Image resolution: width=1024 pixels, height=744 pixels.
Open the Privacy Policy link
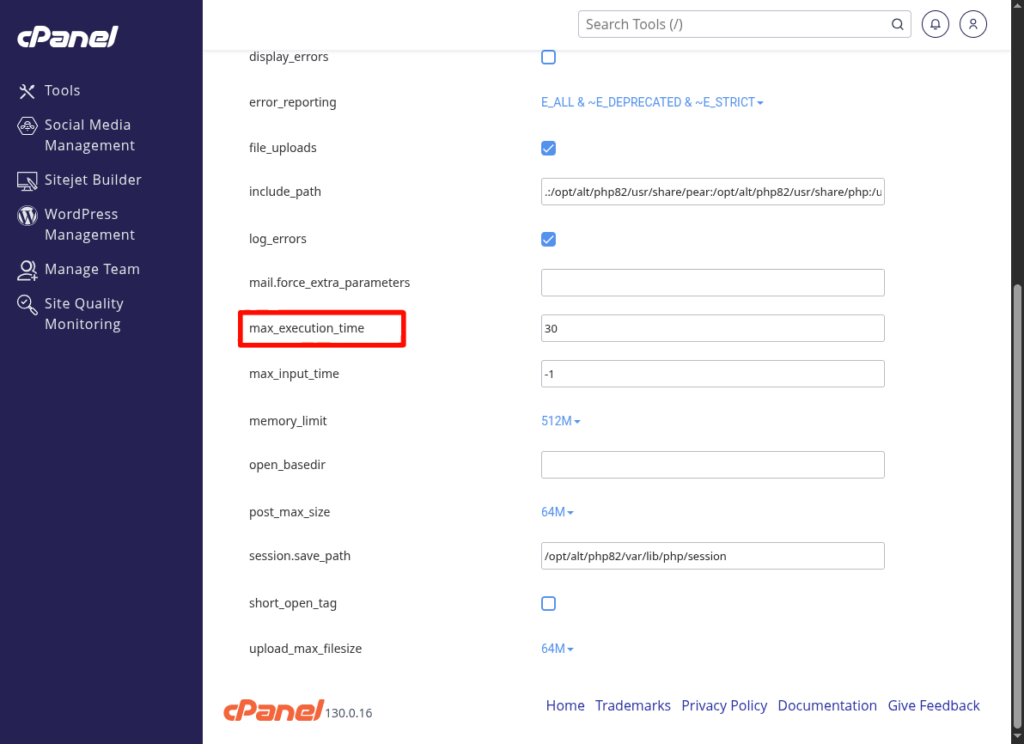tap(724, 706)
